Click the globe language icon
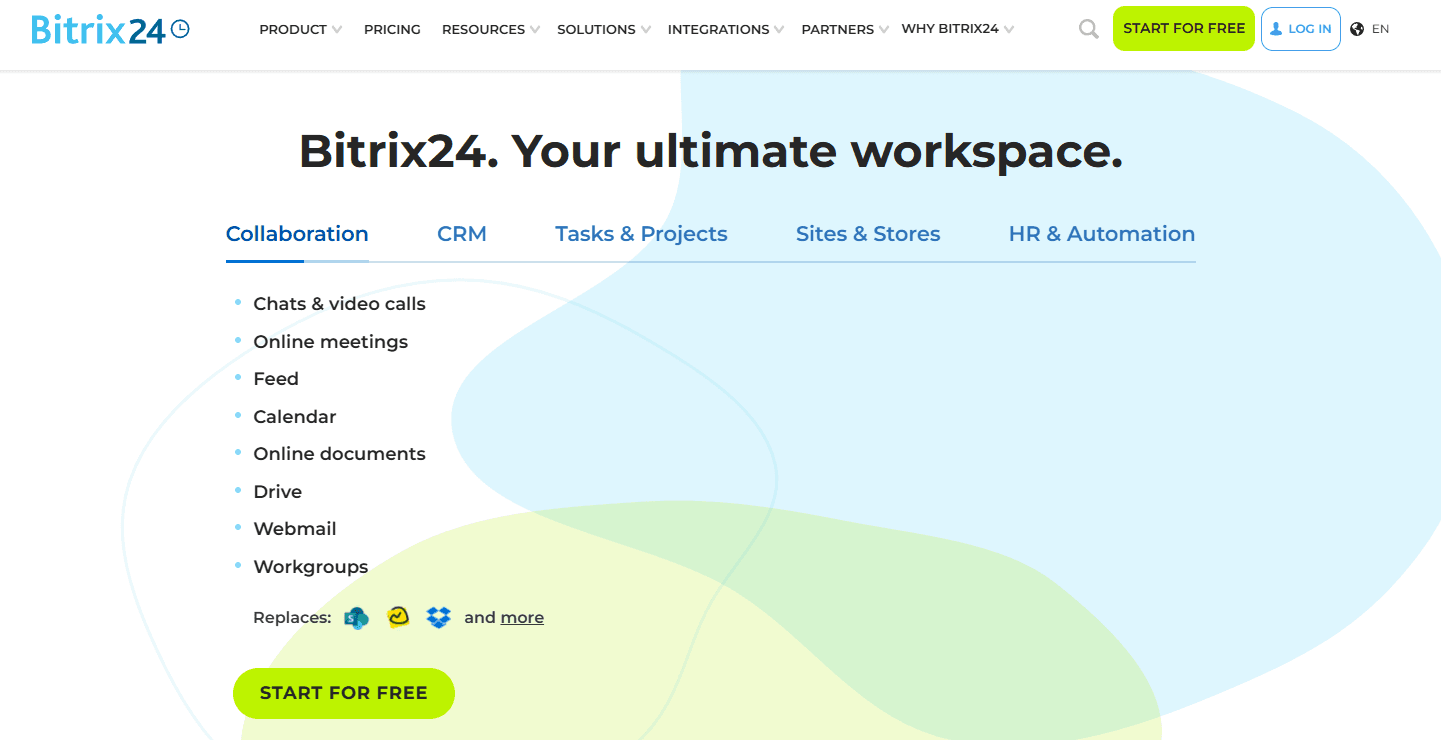Image resolution: width=1441 pixels, height=740 pixels. click(x=1357, y=29)
